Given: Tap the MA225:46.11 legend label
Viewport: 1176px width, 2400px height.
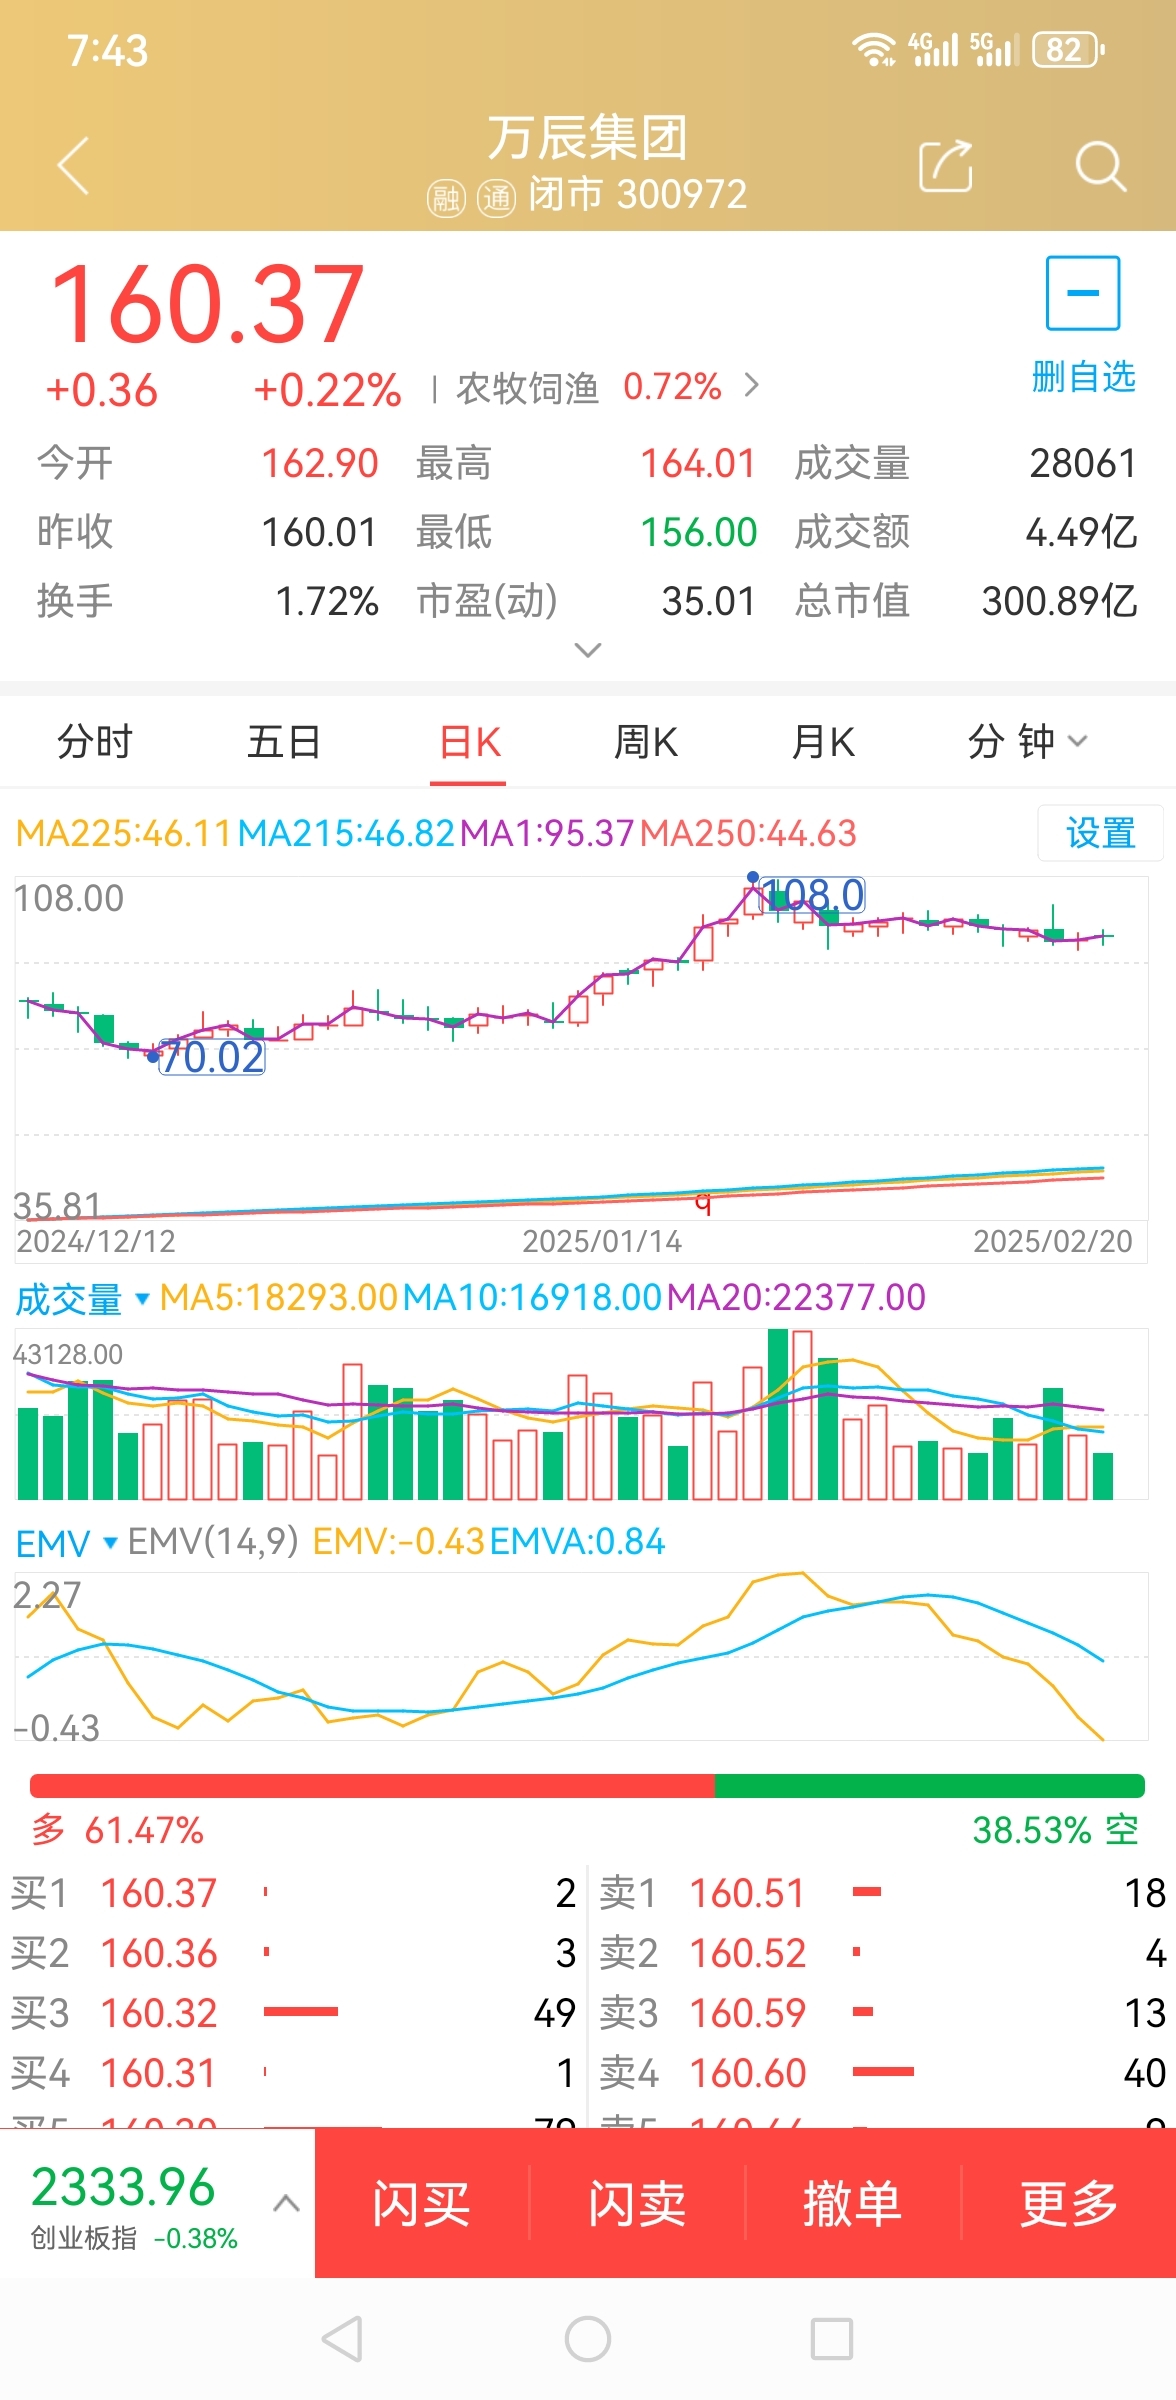Looking at the screenshot, I should pyautogui.click(x=123, y=833).
